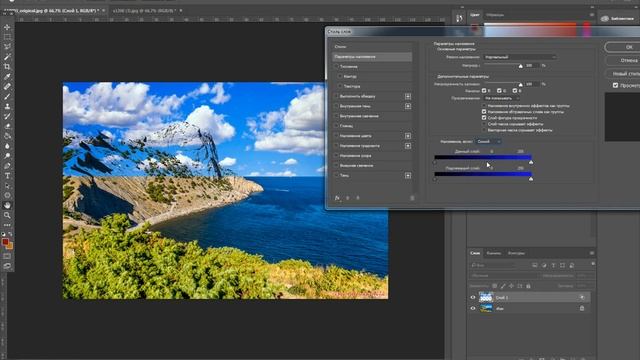Click the Underlying Layer white slider handle
The image size is (640, 360).
[531, 179]
